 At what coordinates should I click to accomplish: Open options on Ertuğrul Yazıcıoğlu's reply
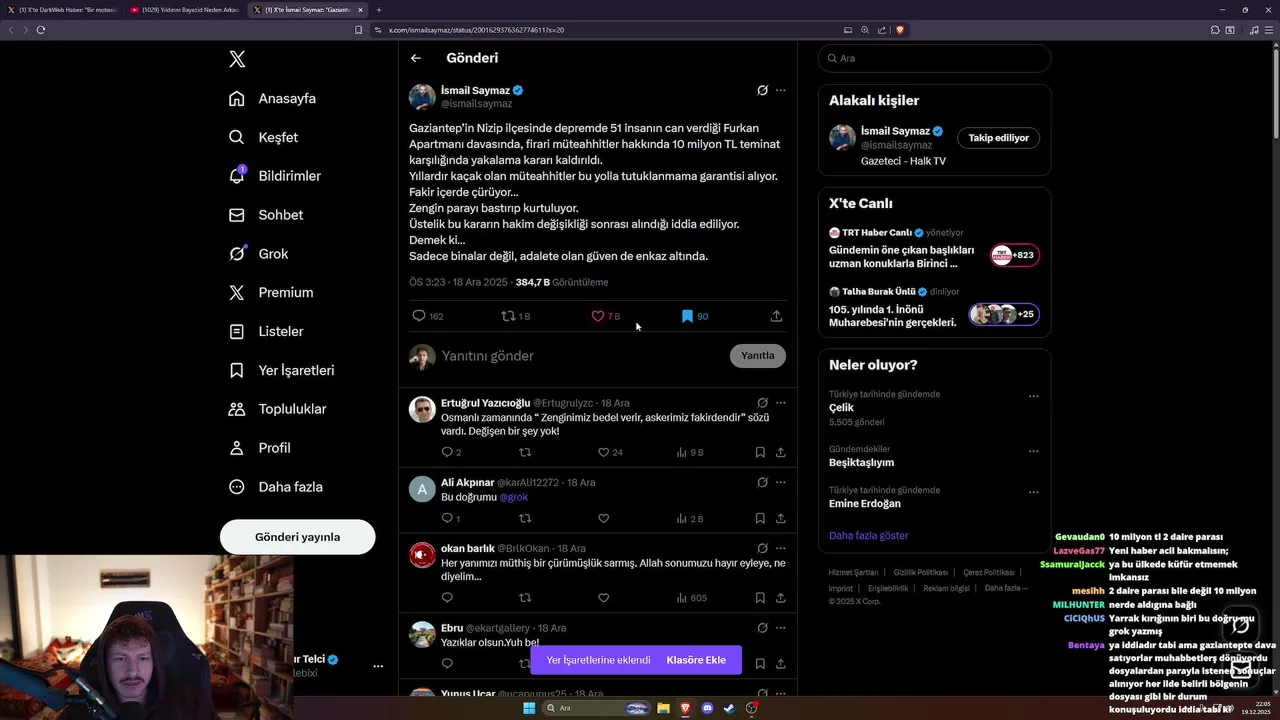pyautogui.click(x=781, y=403)
